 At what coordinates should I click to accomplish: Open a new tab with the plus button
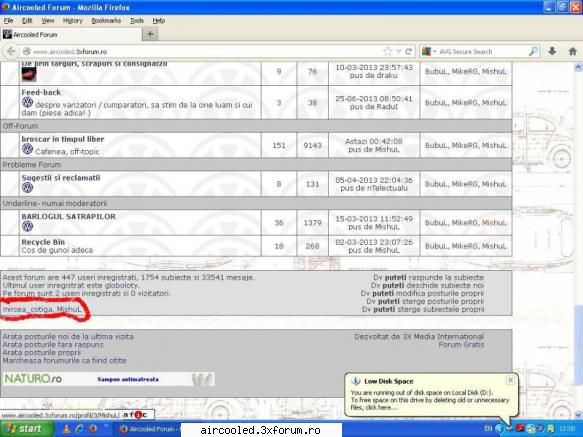coord(150,34)
